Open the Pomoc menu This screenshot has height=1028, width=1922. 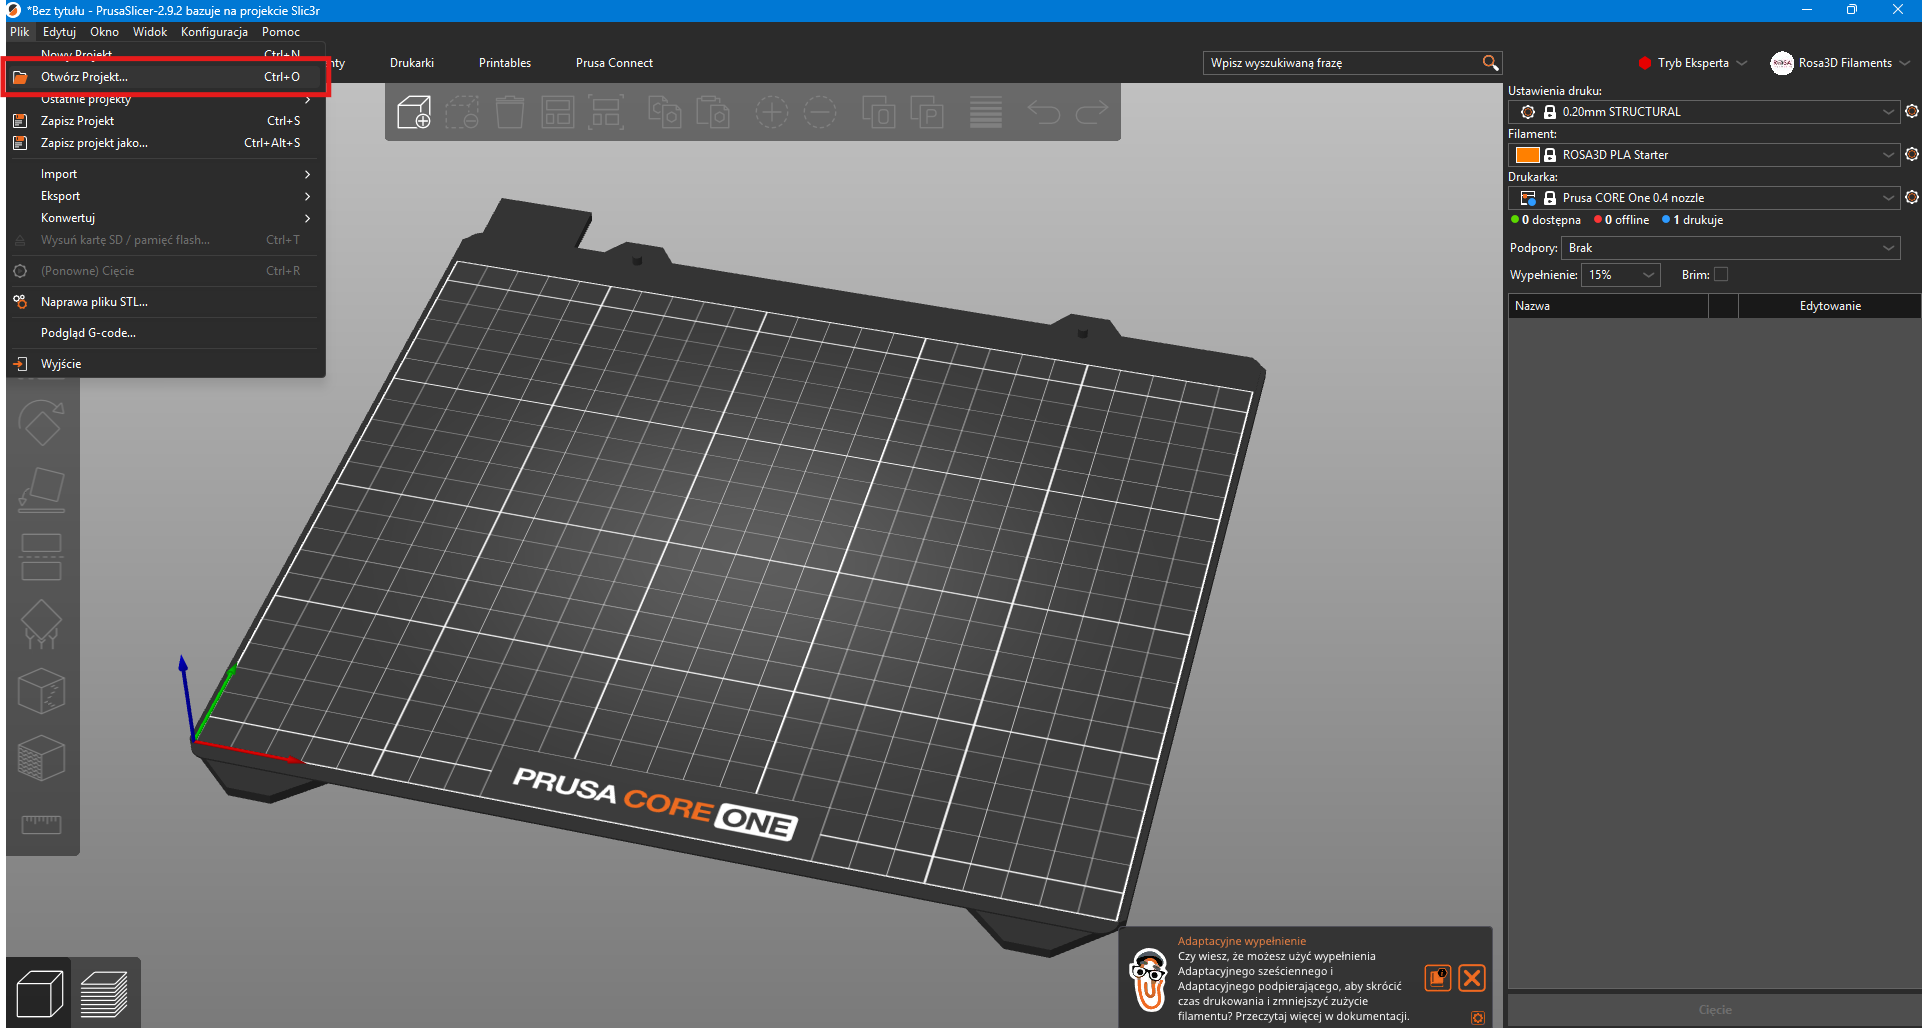[x=281, y=32]
